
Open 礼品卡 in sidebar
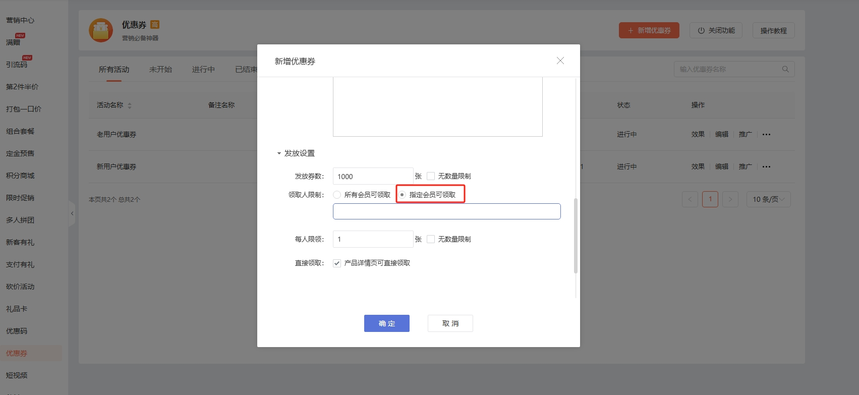(16, 309)
